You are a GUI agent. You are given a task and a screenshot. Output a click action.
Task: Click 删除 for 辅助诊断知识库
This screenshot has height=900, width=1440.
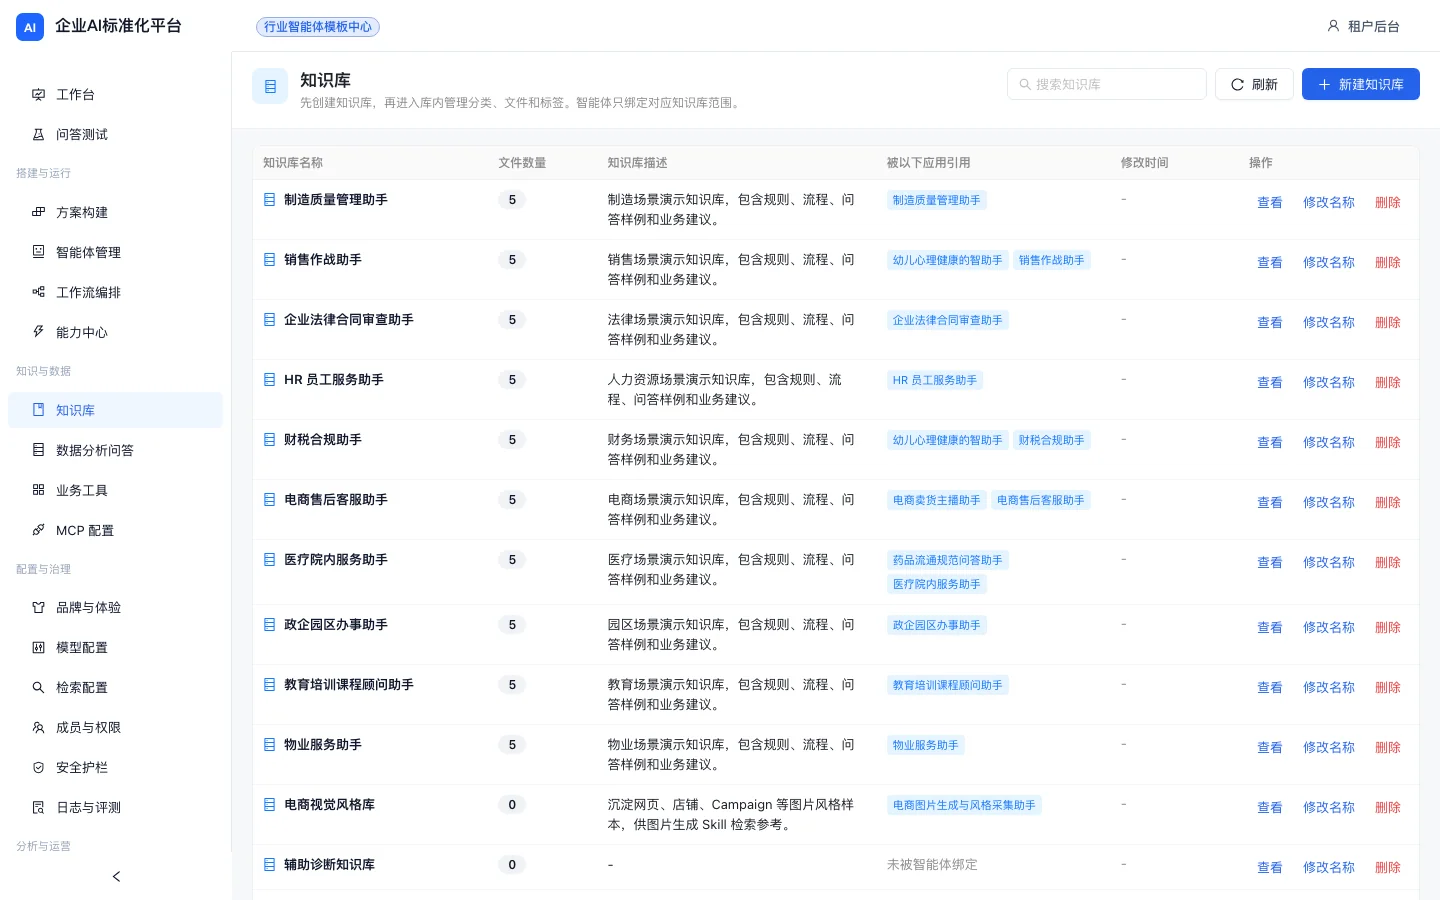(x=1388, y=867)
